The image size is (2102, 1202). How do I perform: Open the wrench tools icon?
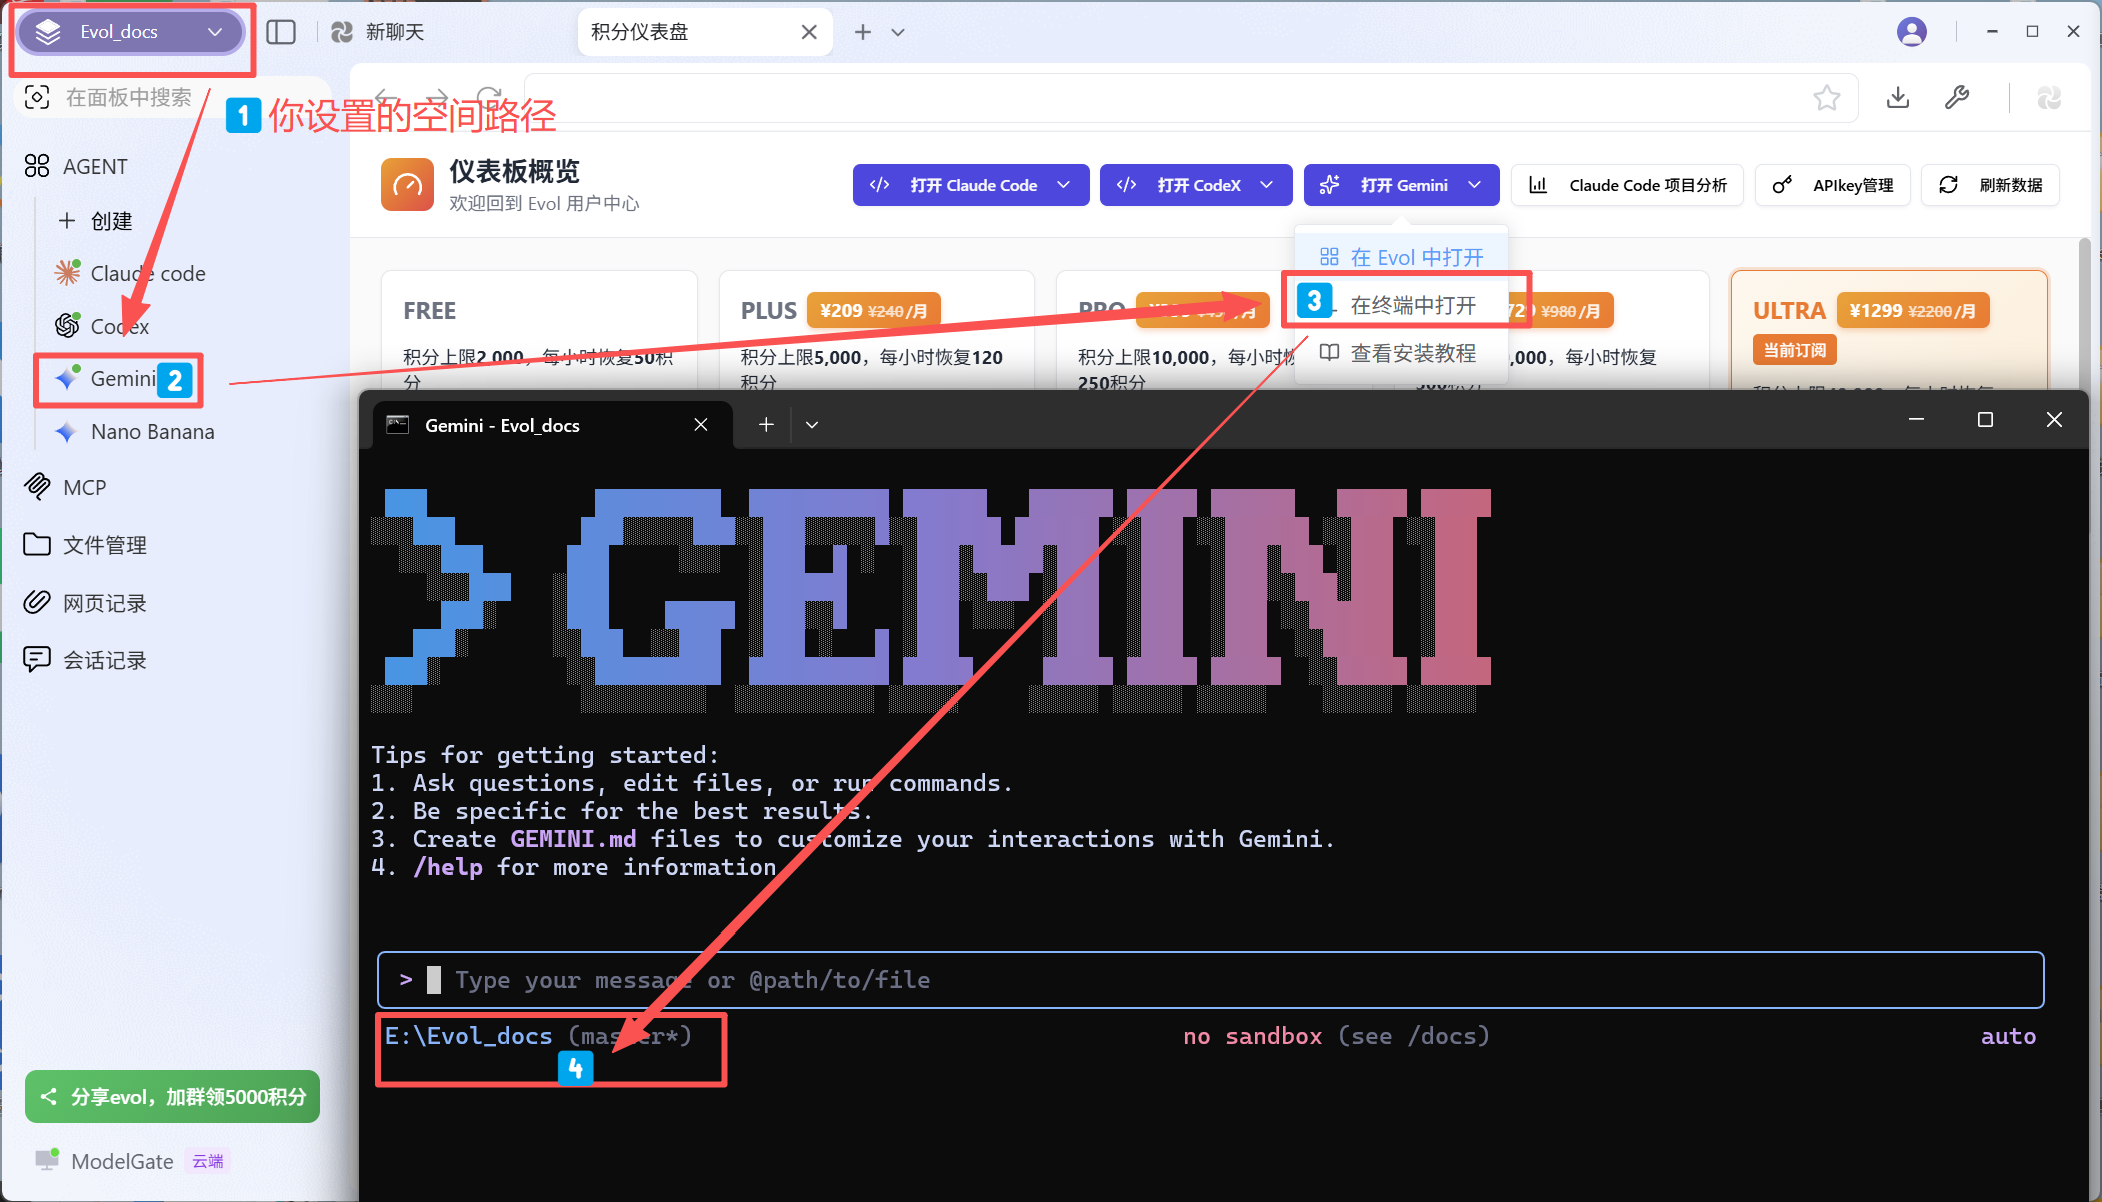click(x=1957, y=98)
